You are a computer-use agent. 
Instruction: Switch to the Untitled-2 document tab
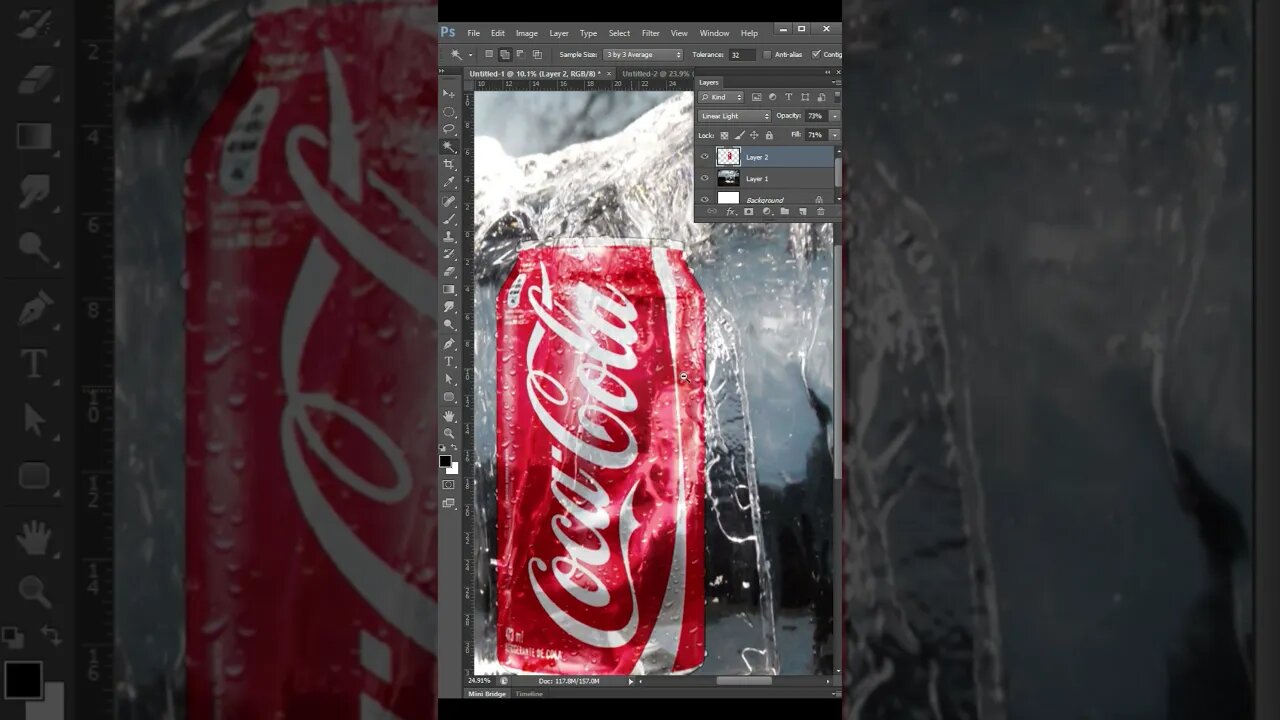pos(657,73)
